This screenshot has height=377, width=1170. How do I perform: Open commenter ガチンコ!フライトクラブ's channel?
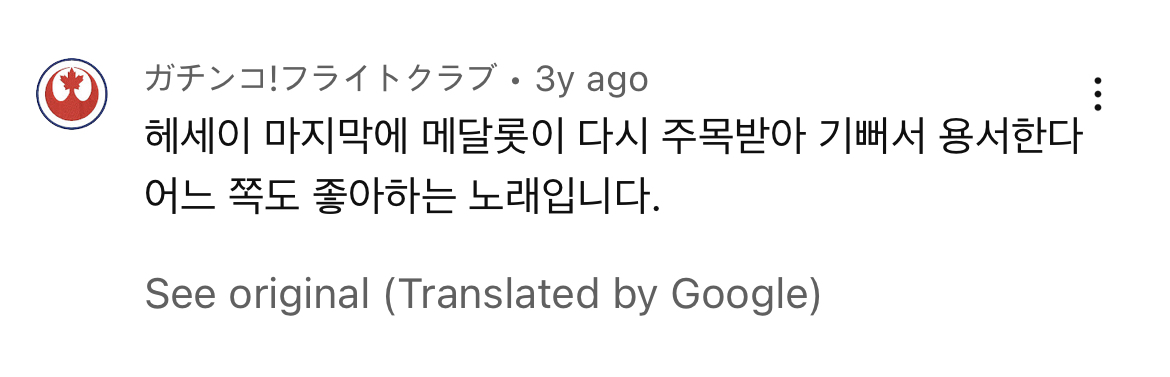321,79
